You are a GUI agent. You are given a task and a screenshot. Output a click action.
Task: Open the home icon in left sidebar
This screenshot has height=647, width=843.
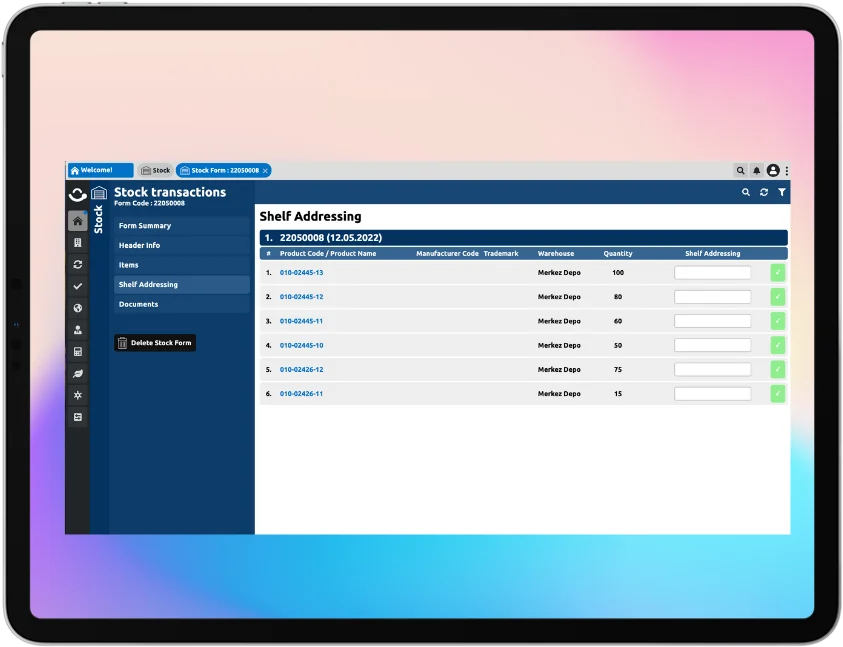77,221
